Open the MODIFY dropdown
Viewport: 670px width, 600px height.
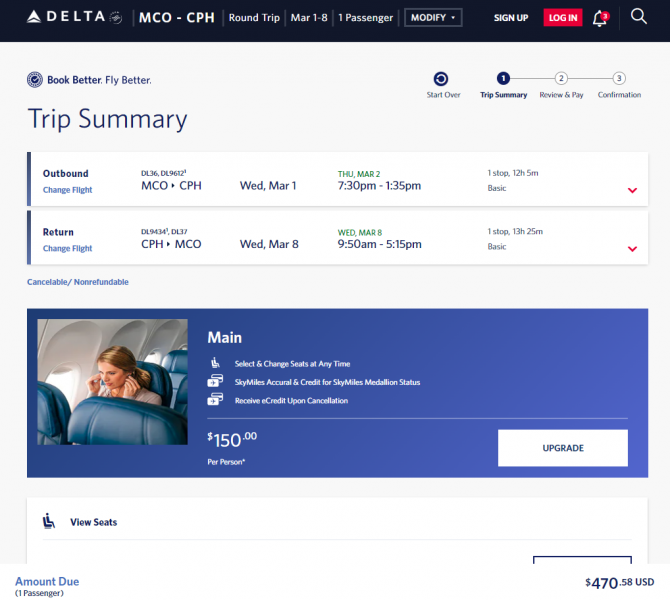[x=433, y=18]
